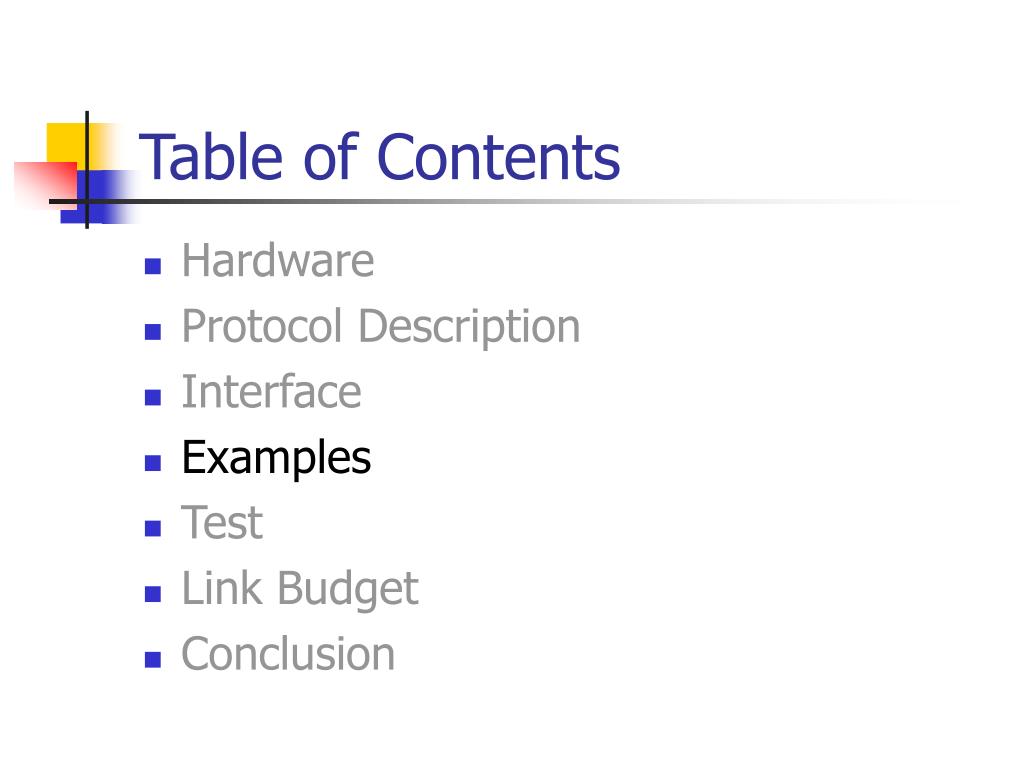Click the Hardware bullet item
The image size is (1024, 768).
[x=278, y=261]
